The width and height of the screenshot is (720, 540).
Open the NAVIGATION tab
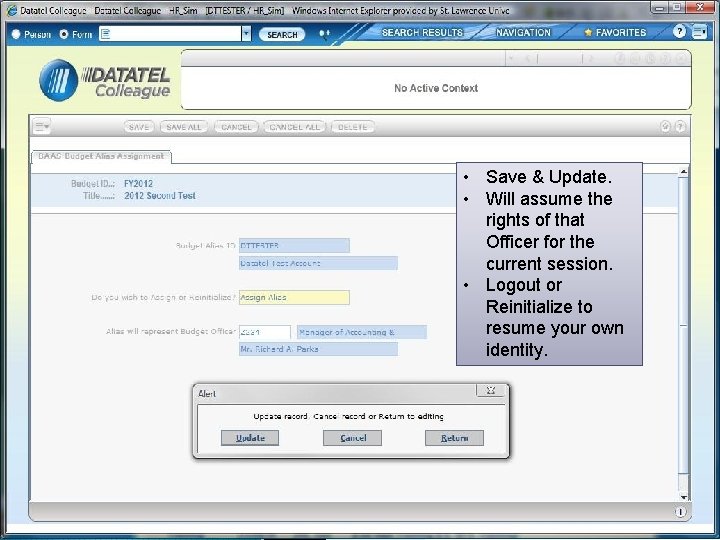tap(523, 33)
